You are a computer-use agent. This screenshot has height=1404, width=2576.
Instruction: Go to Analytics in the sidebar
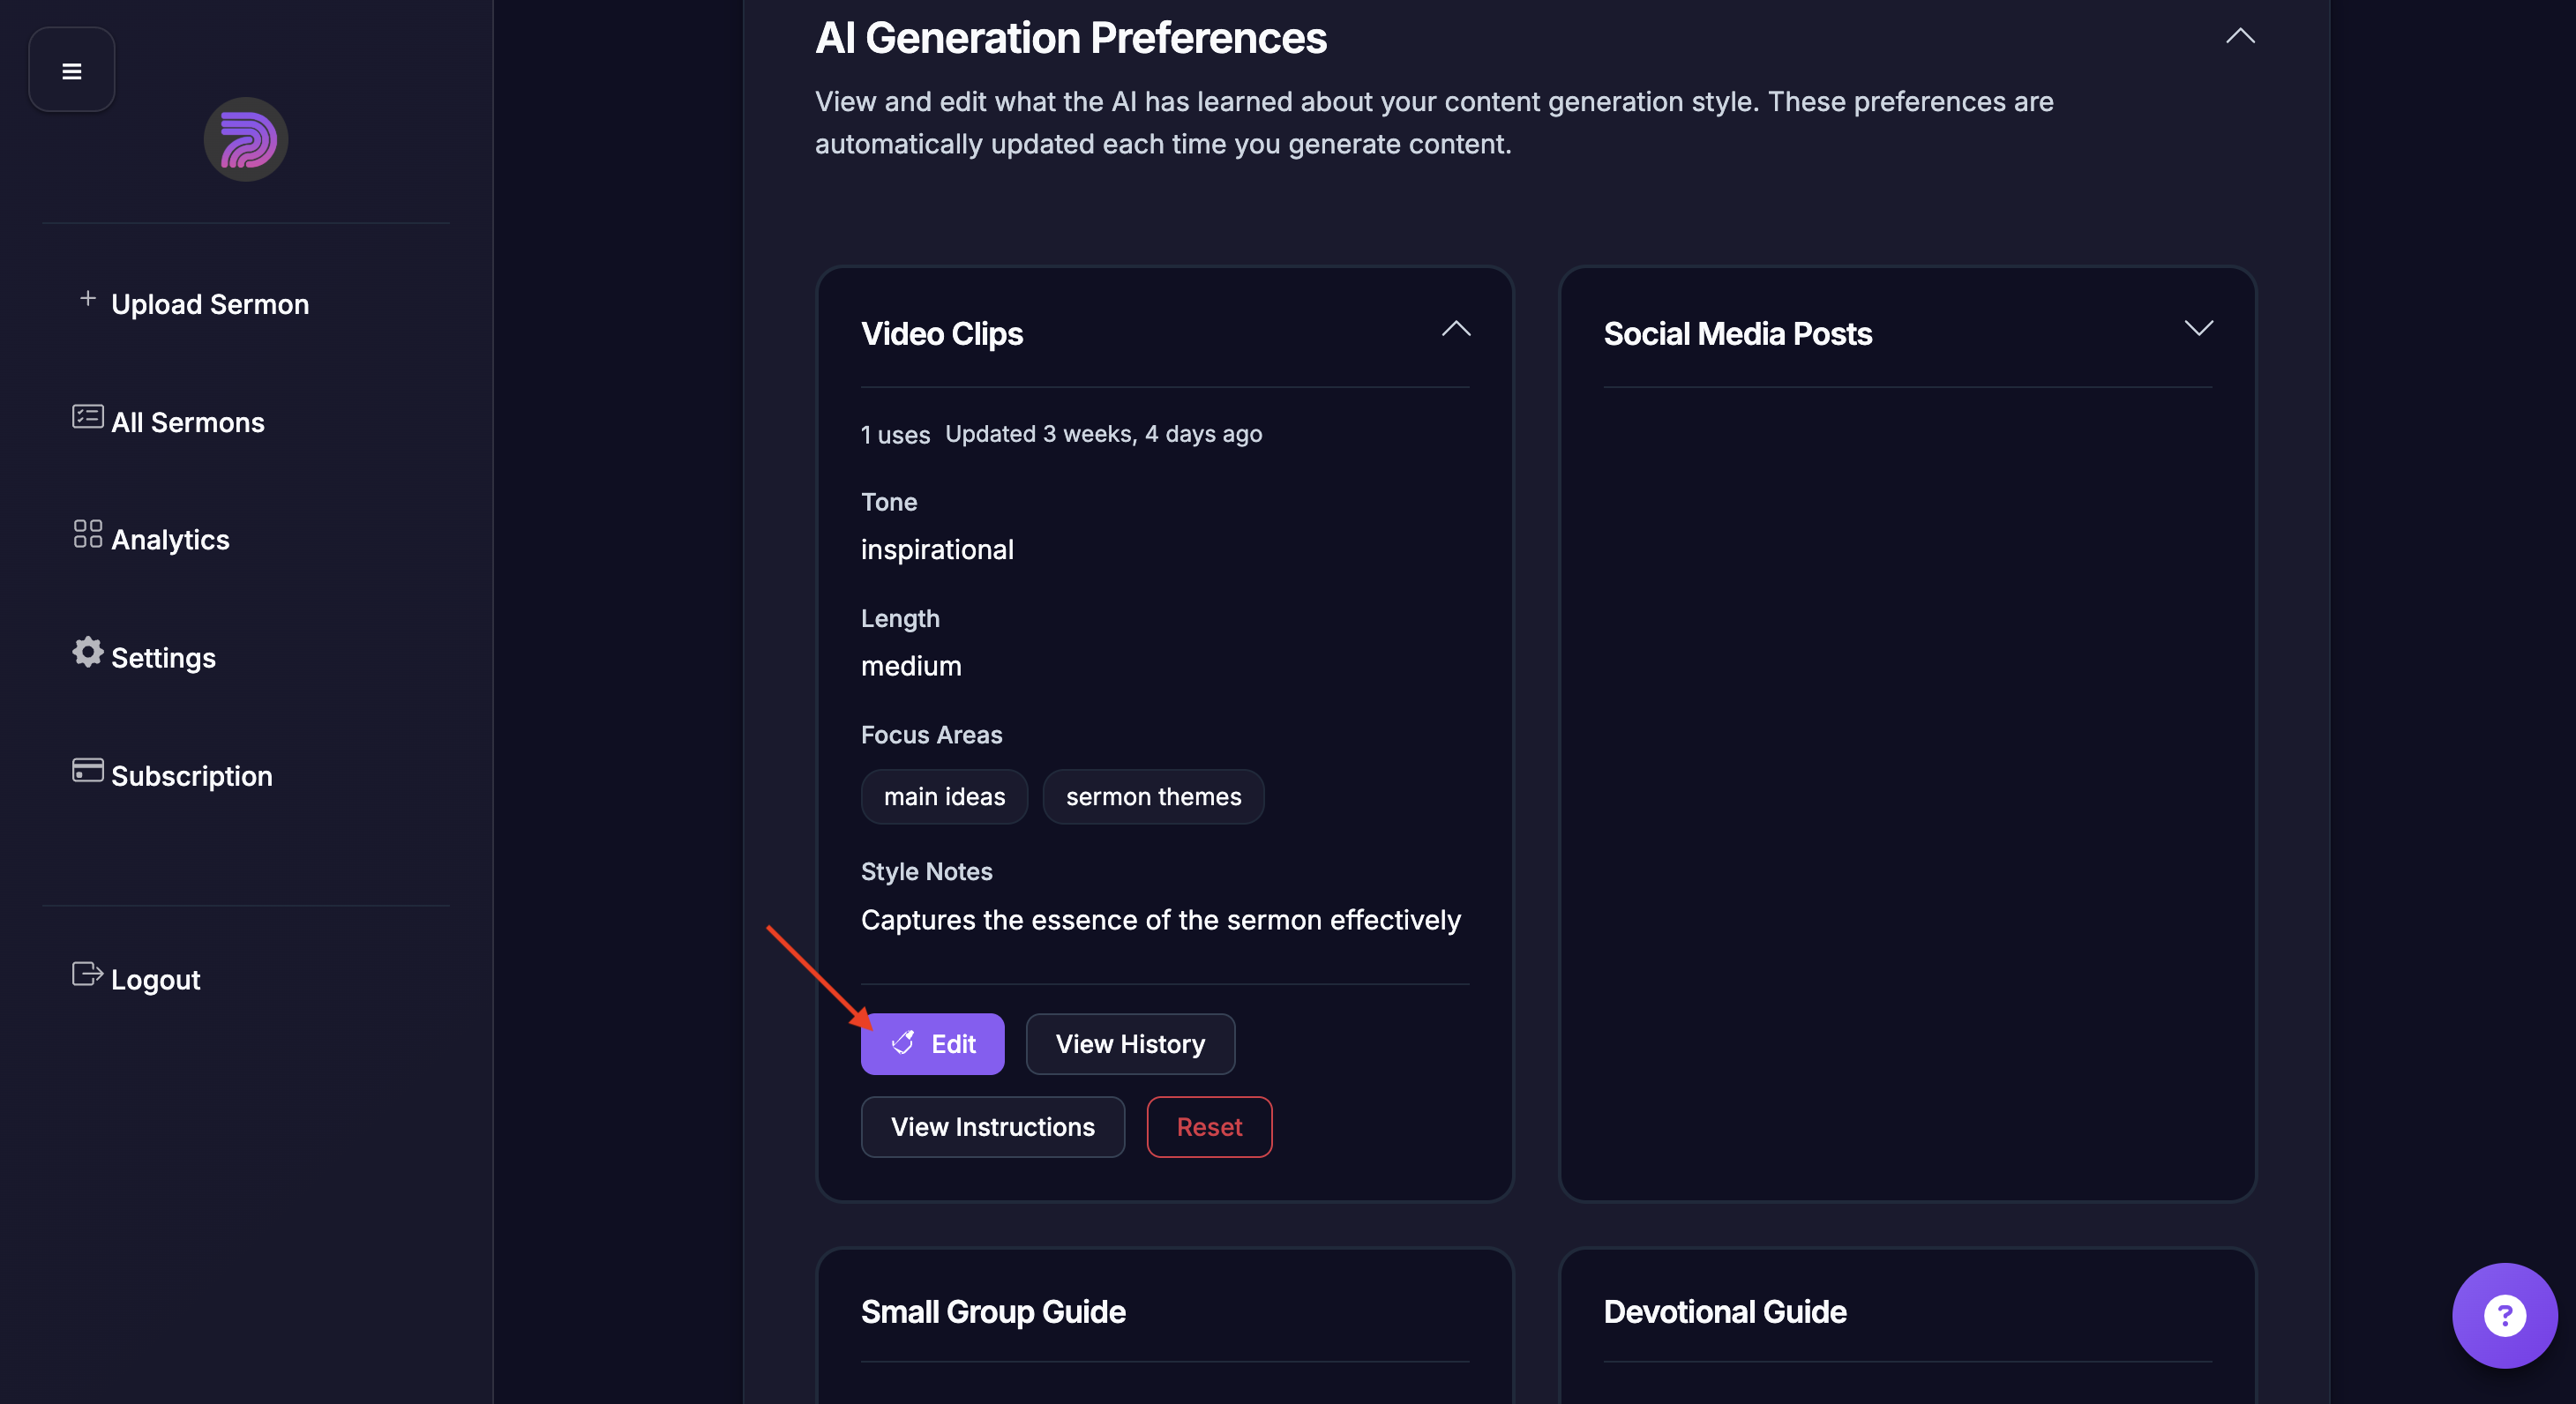pos(170,540)
